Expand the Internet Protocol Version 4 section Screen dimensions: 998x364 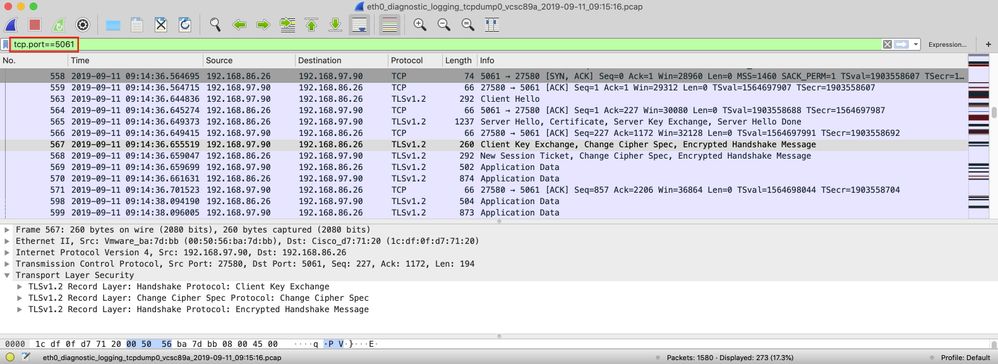click(x=7, y=253)
